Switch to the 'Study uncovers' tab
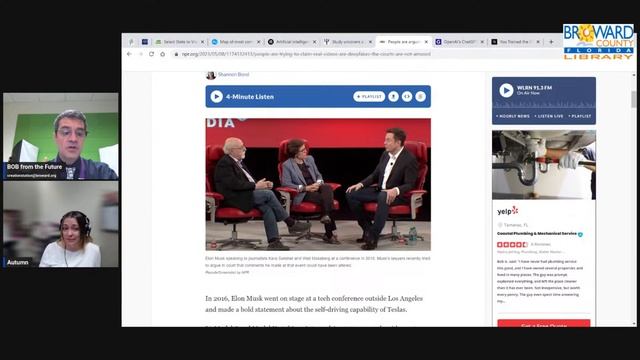The width and height of the screenshot is (640, 360). pos(348,42)
